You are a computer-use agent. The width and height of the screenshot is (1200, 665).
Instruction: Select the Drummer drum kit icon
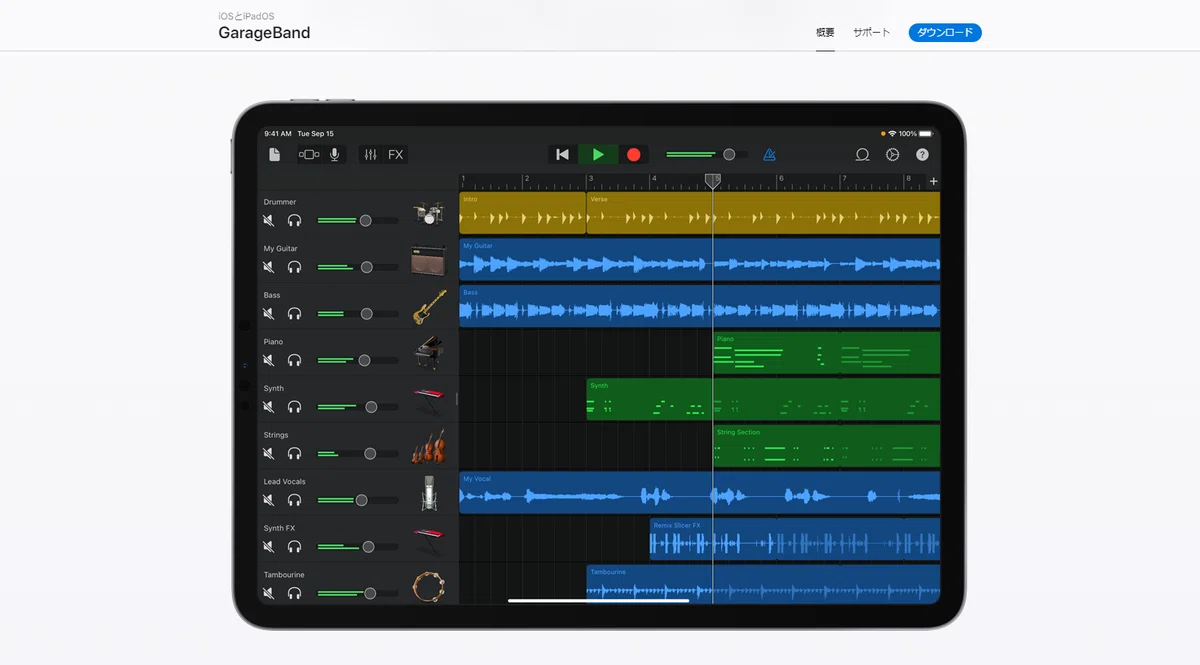429,213
